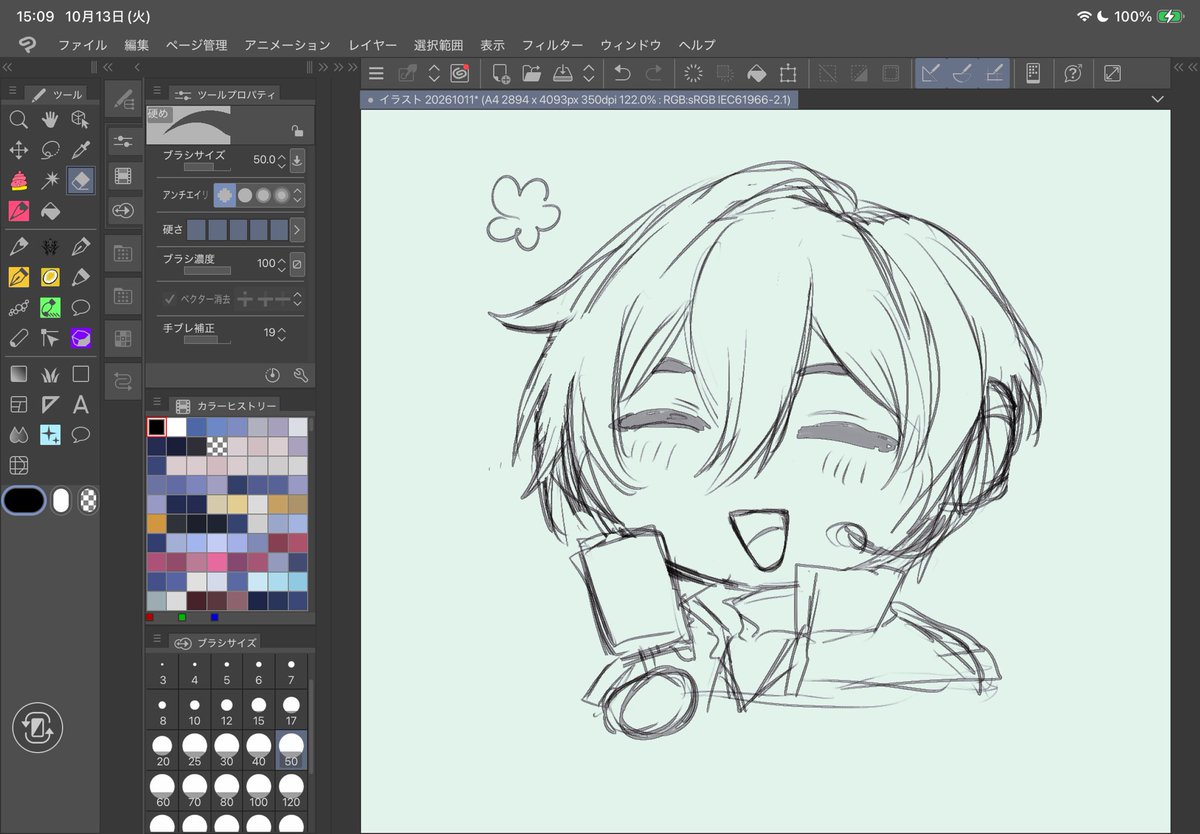This screenshot has width=1200, height=834.
Task: Toggle the sub tool lock icon
Action: coord(296,130)
